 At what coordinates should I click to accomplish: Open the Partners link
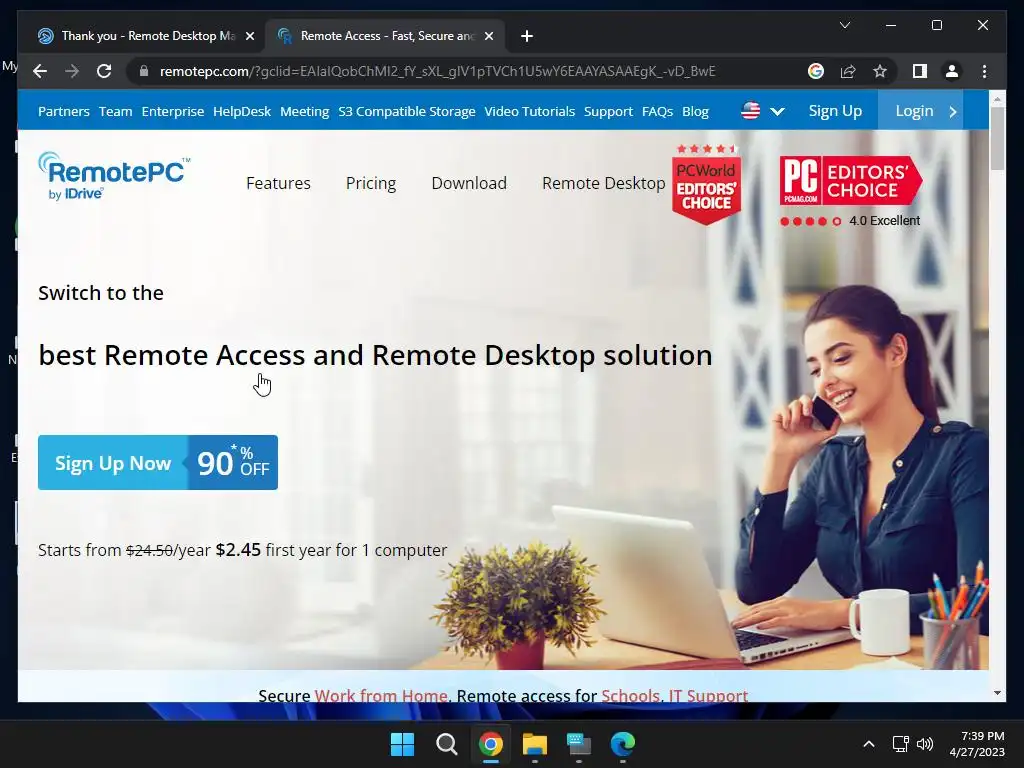coord(63,112)
